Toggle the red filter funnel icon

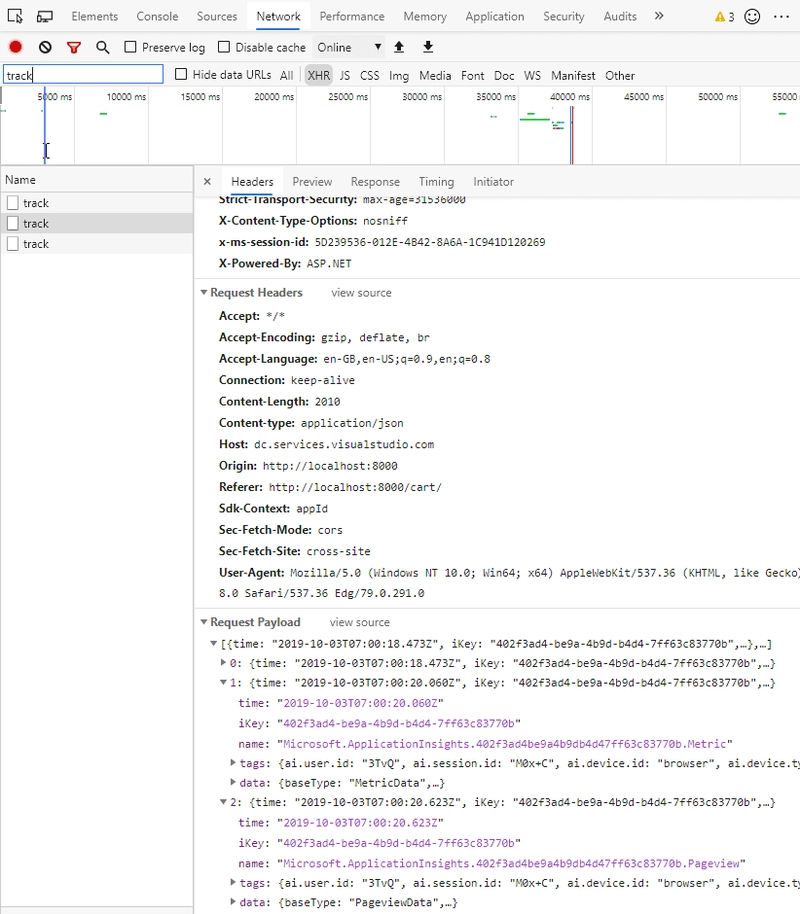tap(74, 47)
